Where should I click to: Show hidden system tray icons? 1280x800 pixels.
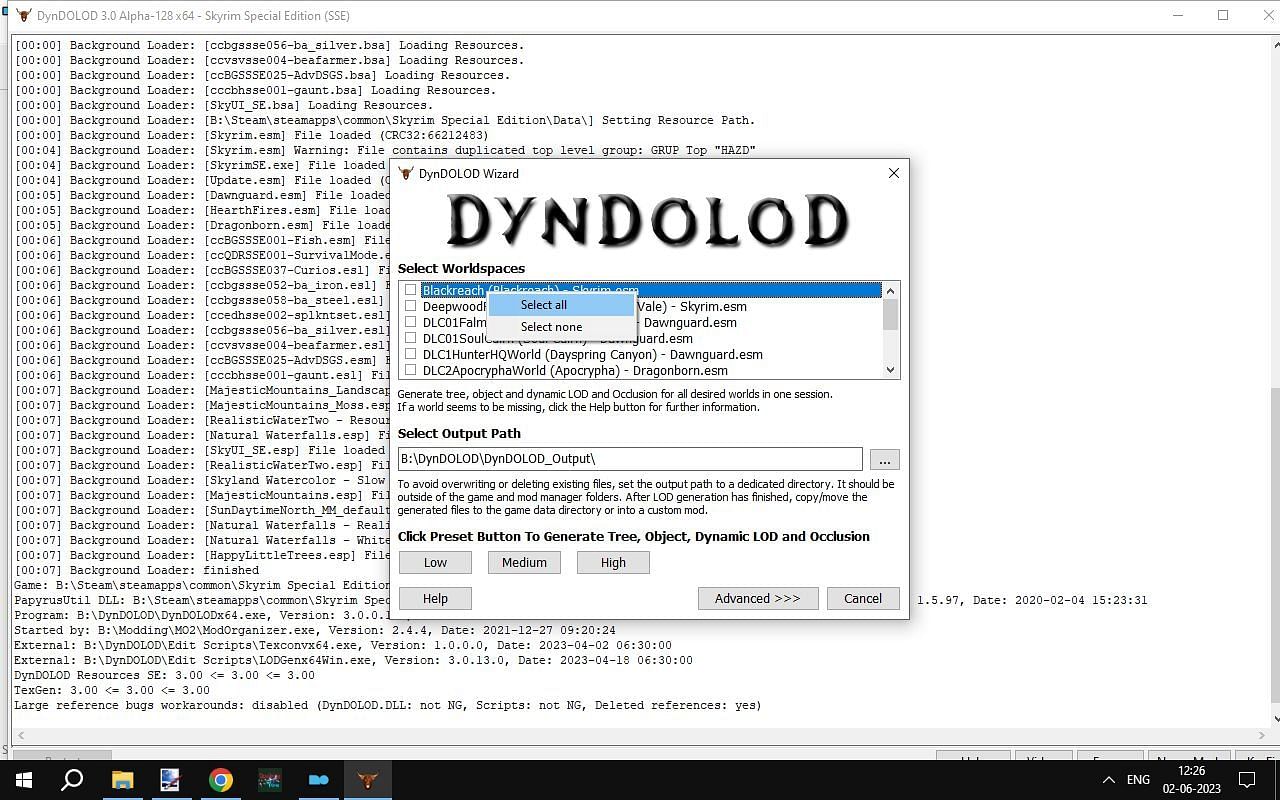pyautogui.click(x=1108, y=780)
